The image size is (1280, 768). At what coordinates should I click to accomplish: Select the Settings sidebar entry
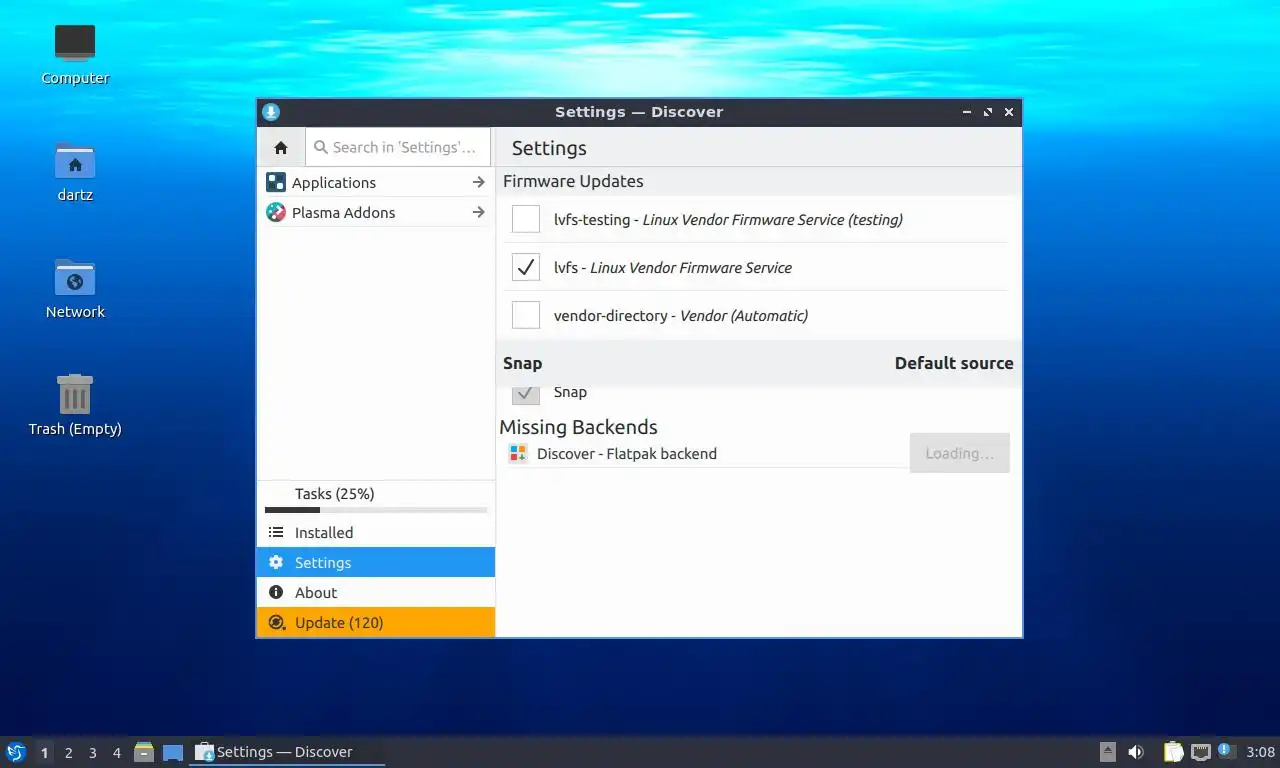pyautogui.click(x=376, y=562)
